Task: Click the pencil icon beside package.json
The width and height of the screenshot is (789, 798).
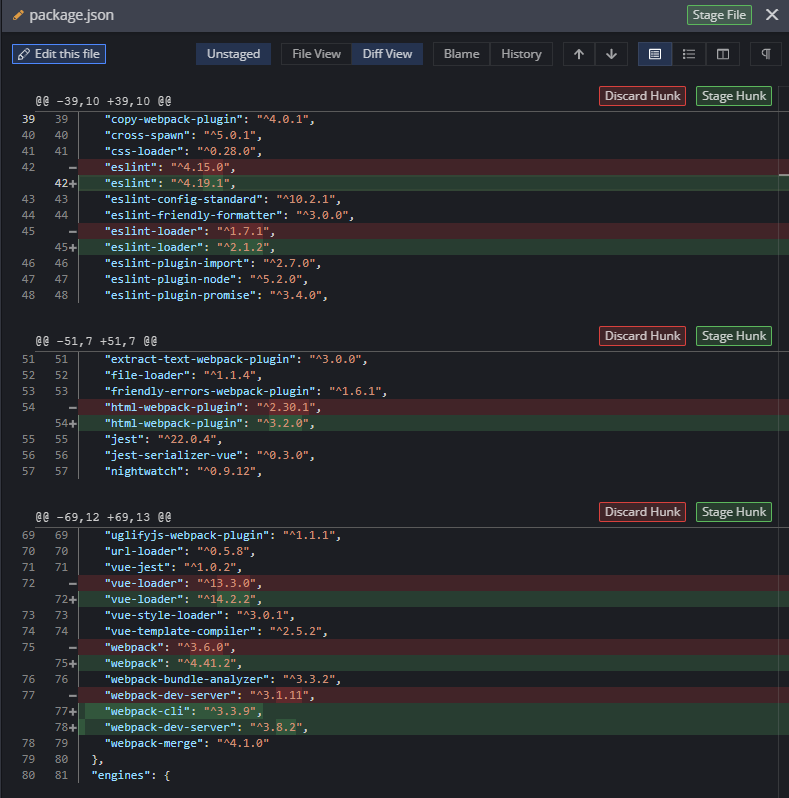Action: click(x=18, y=15)
